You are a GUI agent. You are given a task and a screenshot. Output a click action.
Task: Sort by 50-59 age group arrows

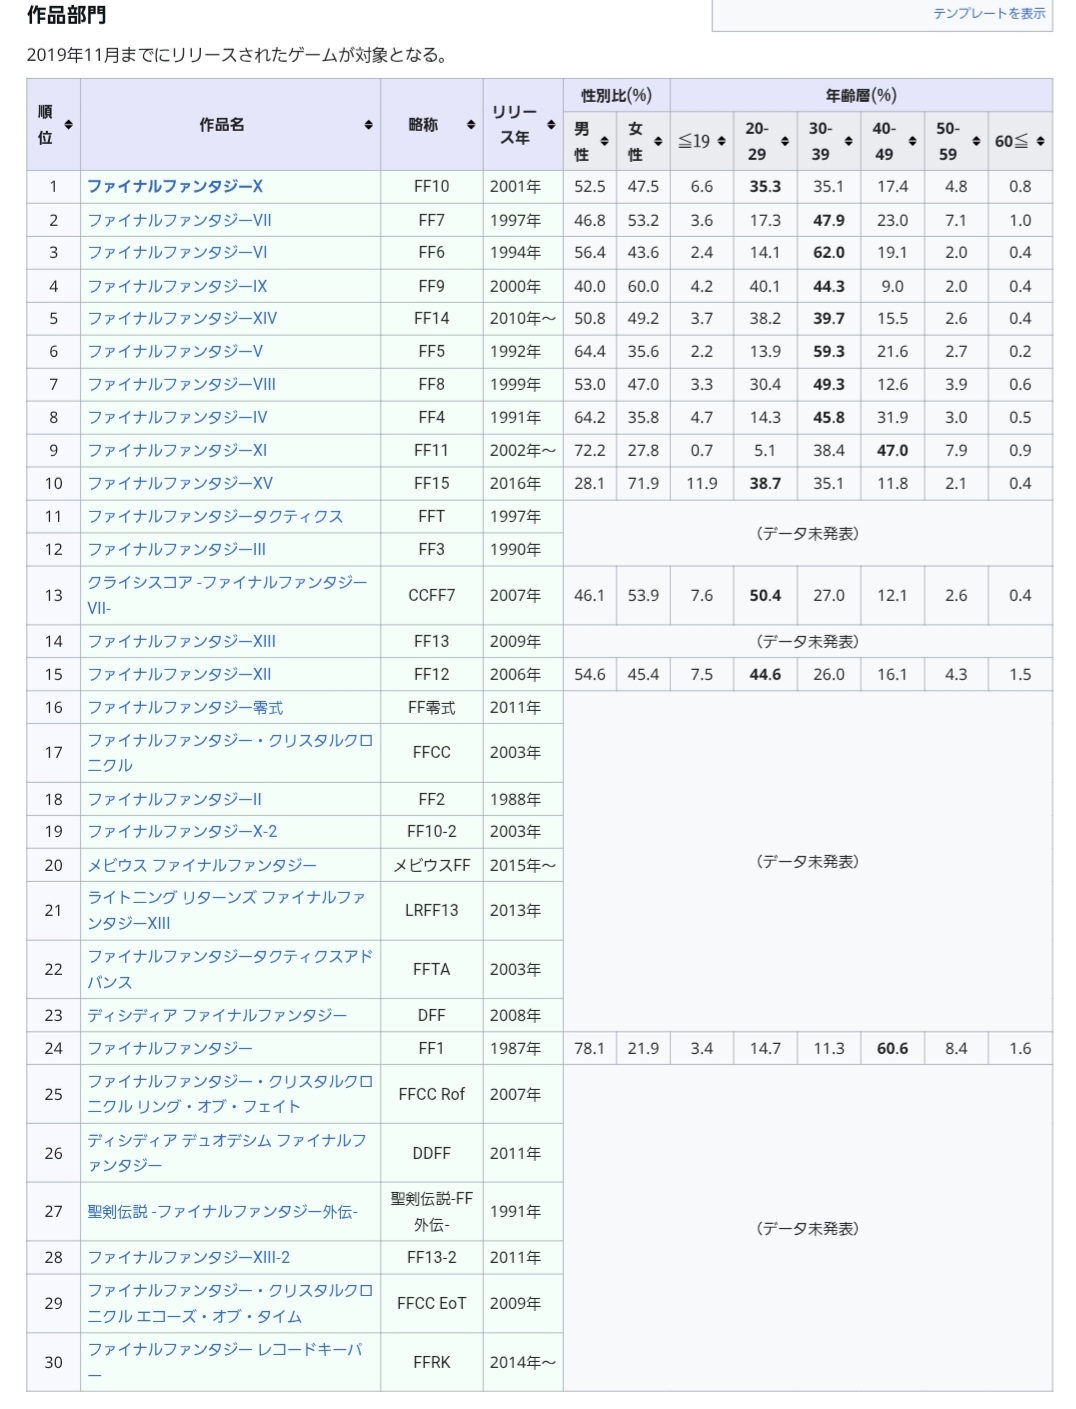click(976, 141)
